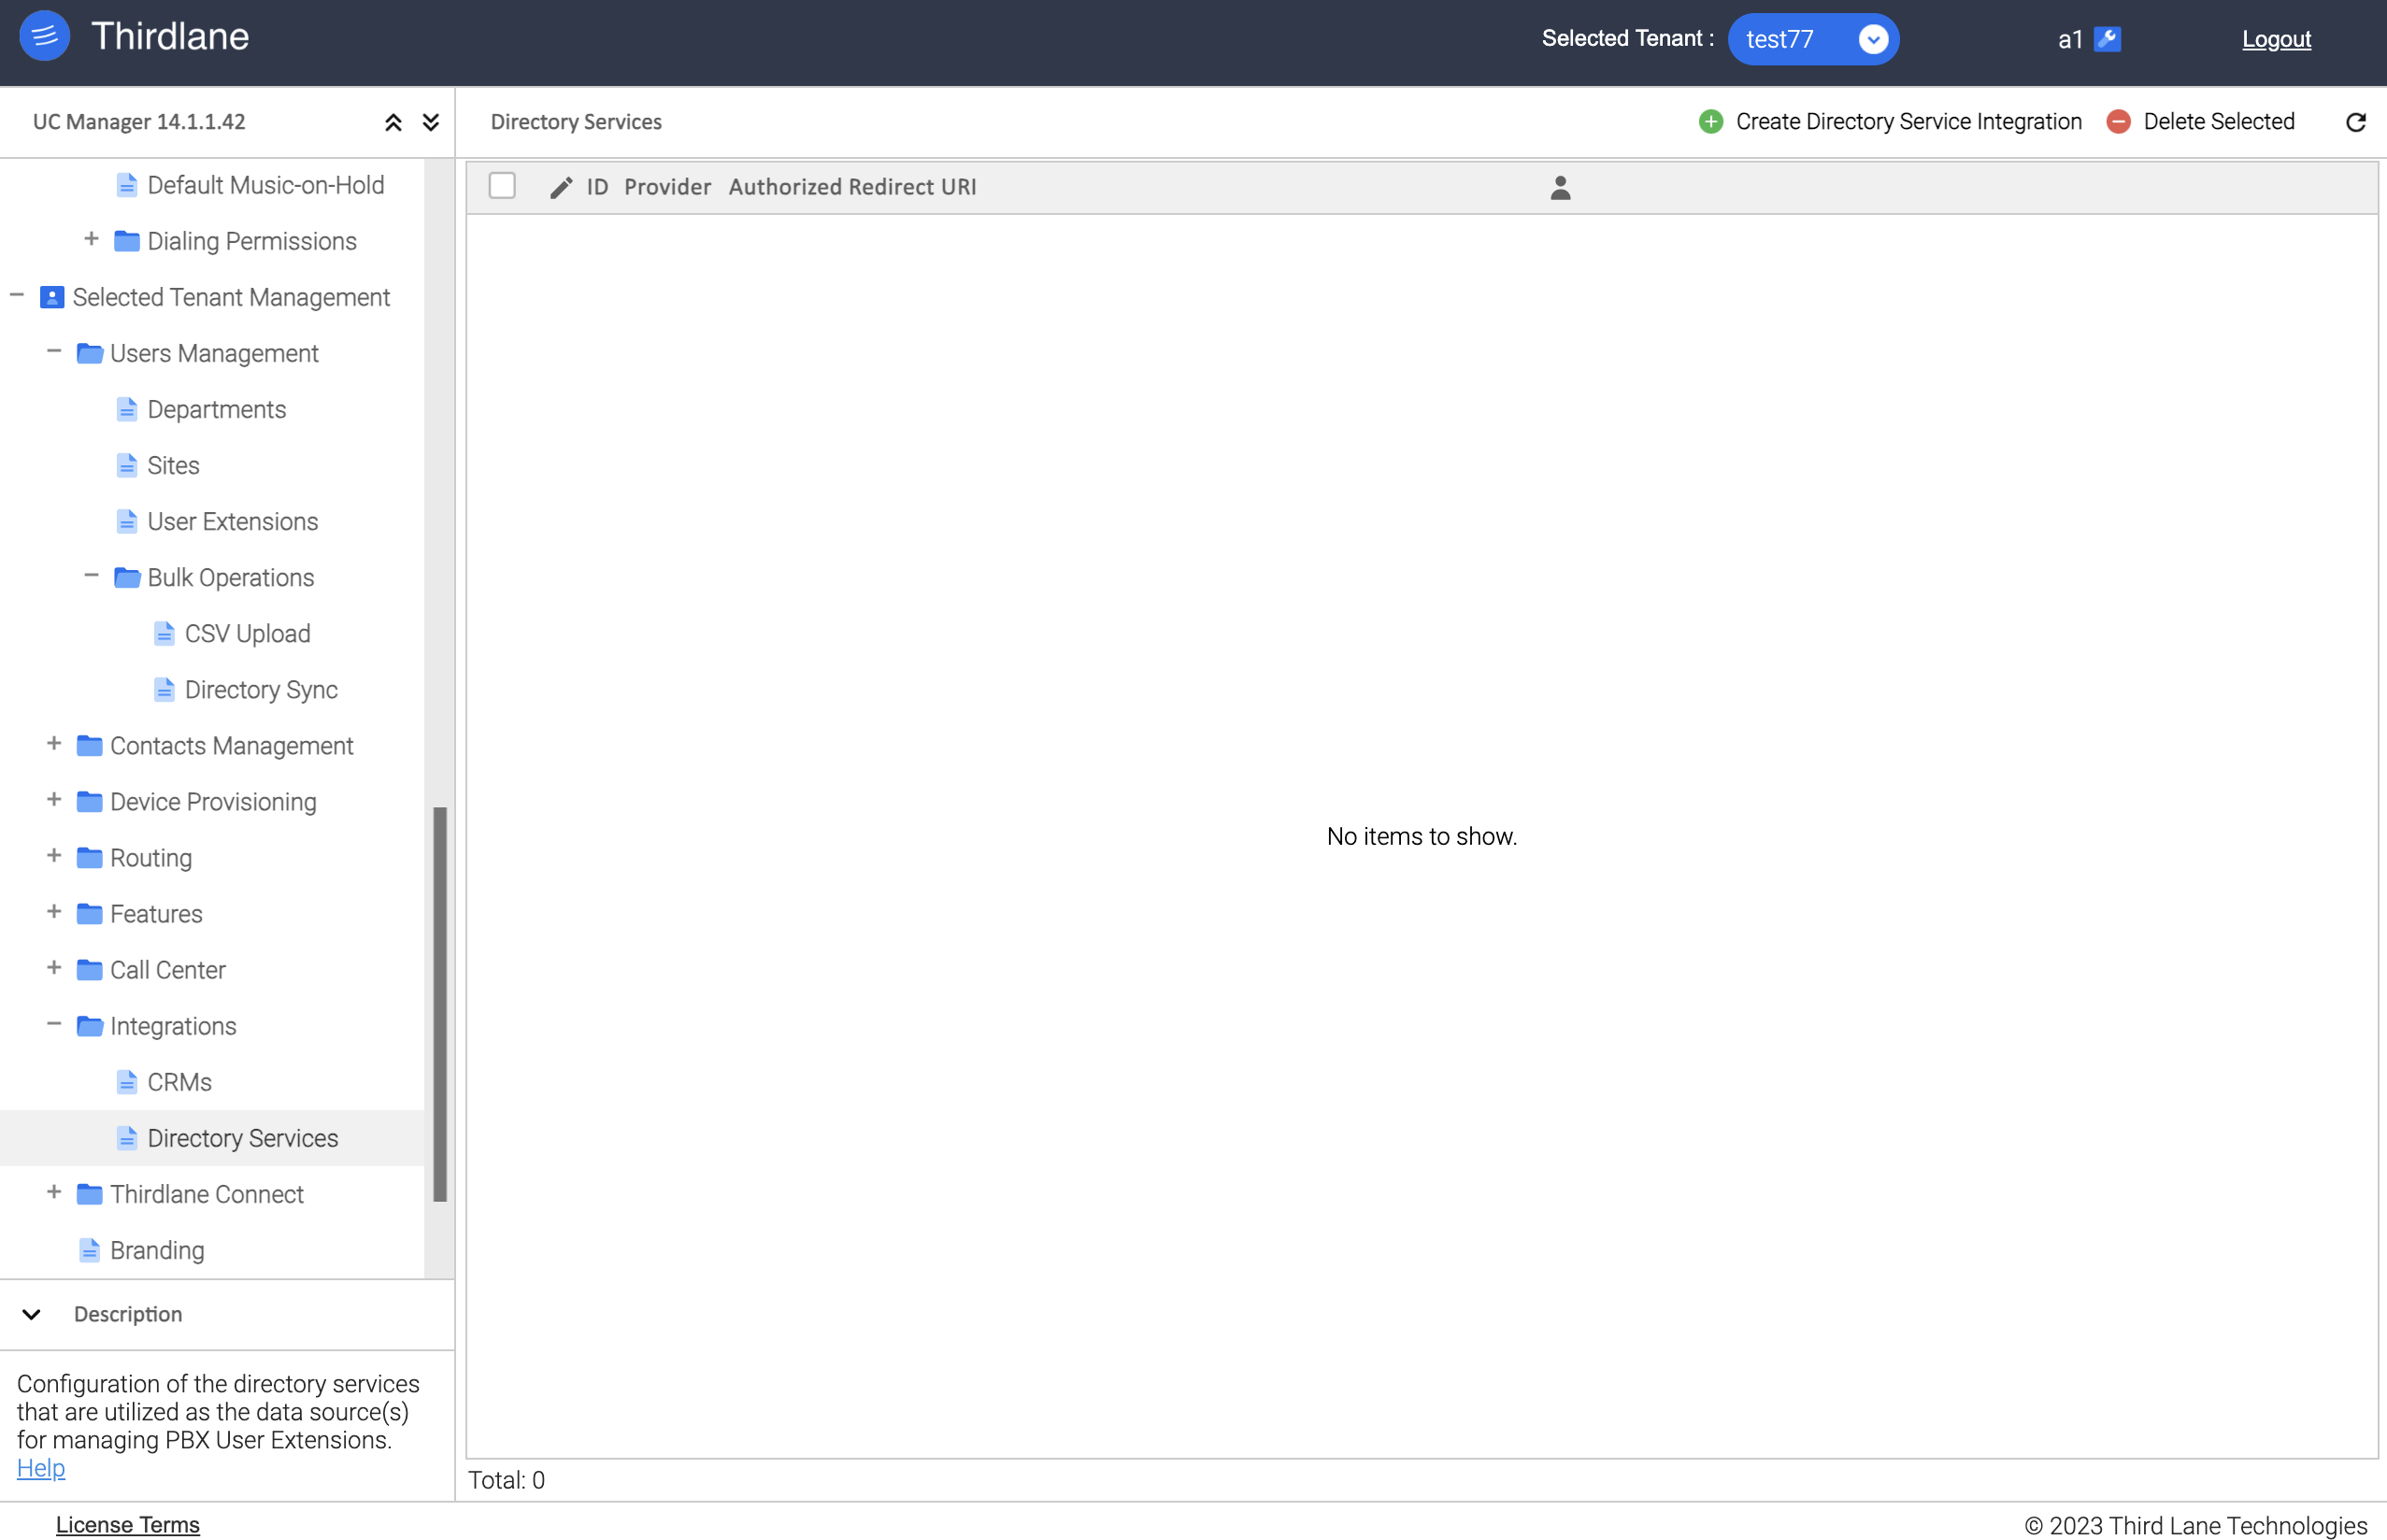Click the UC Manager version number stepper up arrow
Screen dimensions: 2387x1540
click(390, 121)
